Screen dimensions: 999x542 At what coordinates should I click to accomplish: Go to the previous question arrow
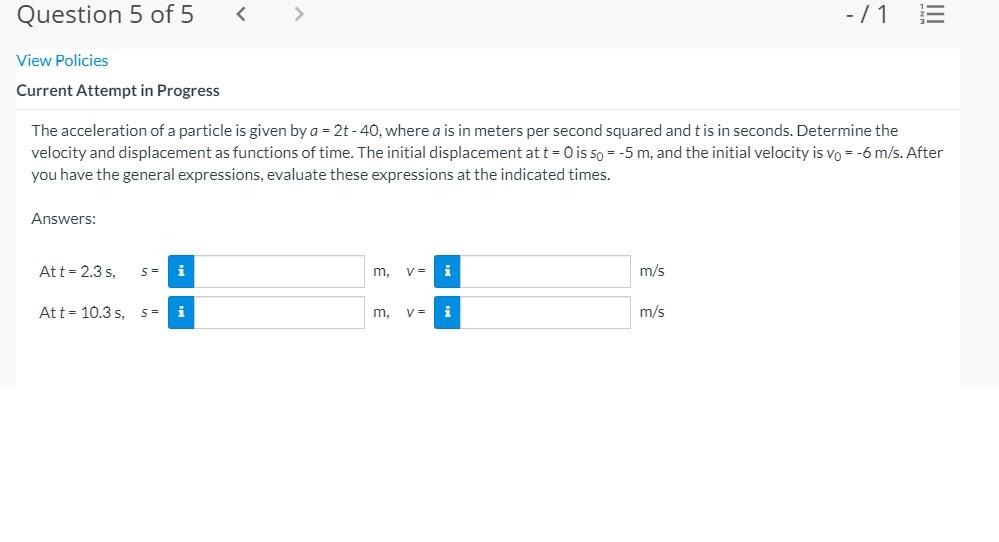click(241, 15)
